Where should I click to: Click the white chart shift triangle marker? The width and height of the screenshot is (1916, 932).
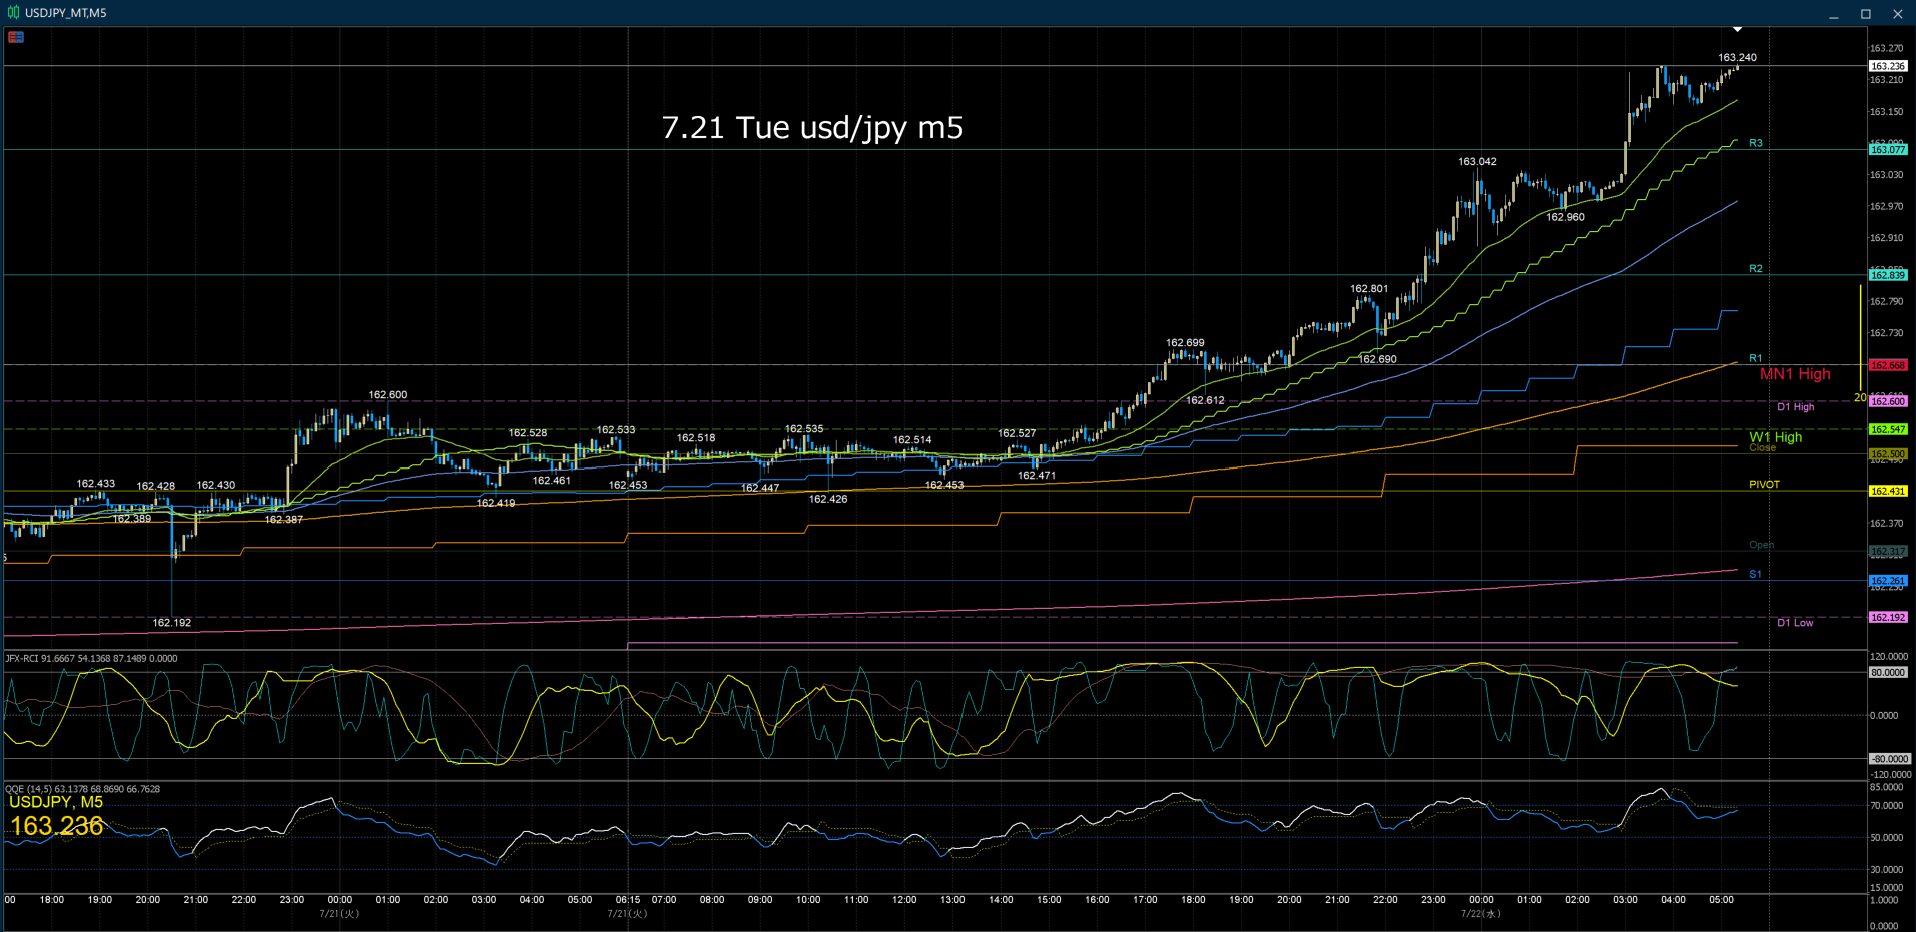tap(1738, 29)
